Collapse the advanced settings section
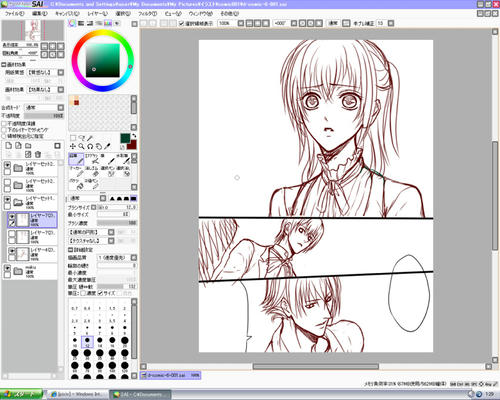Image resolution: width=500 pixels, height=400 pixels. [x=70, y=250]
